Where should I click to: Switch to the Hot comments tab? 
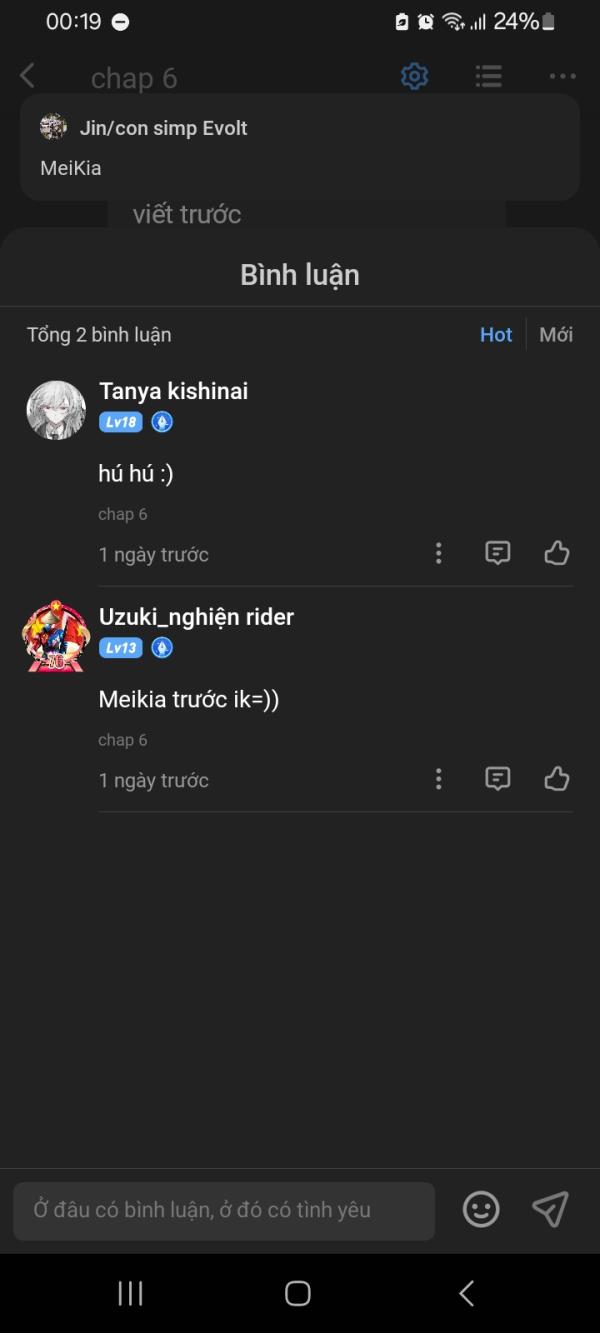[495, 335]
